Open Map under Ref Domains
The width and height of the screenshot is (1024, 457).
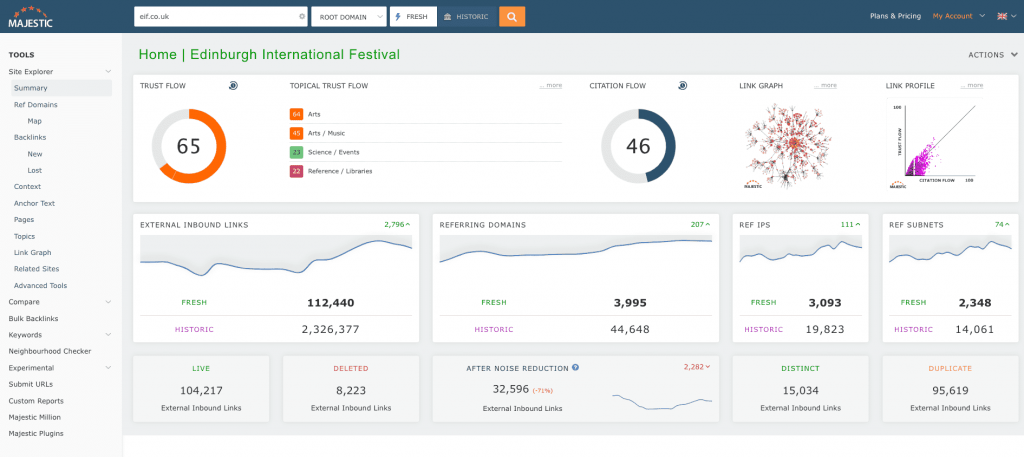click(x=35, y=121)
